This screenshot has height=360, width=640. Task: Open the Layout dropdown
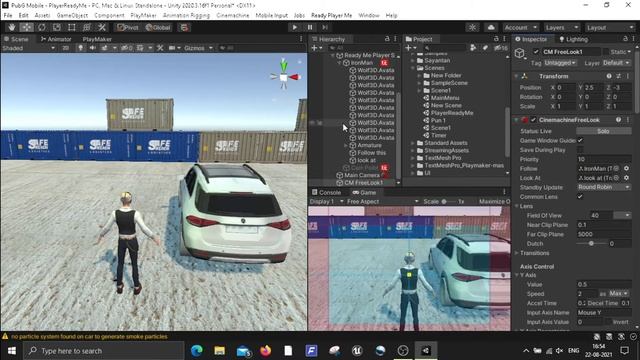tap(610, 27)
